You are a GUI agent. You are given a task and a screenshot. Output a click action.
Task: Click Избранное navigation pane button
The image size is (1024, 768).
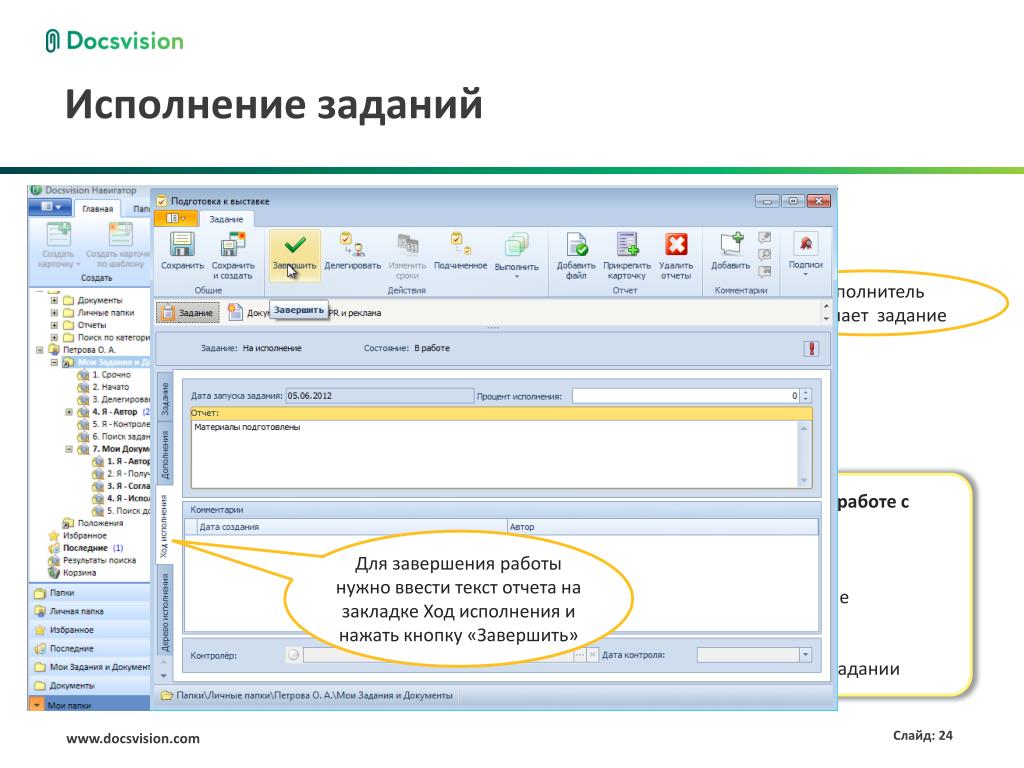coord(90,630)
